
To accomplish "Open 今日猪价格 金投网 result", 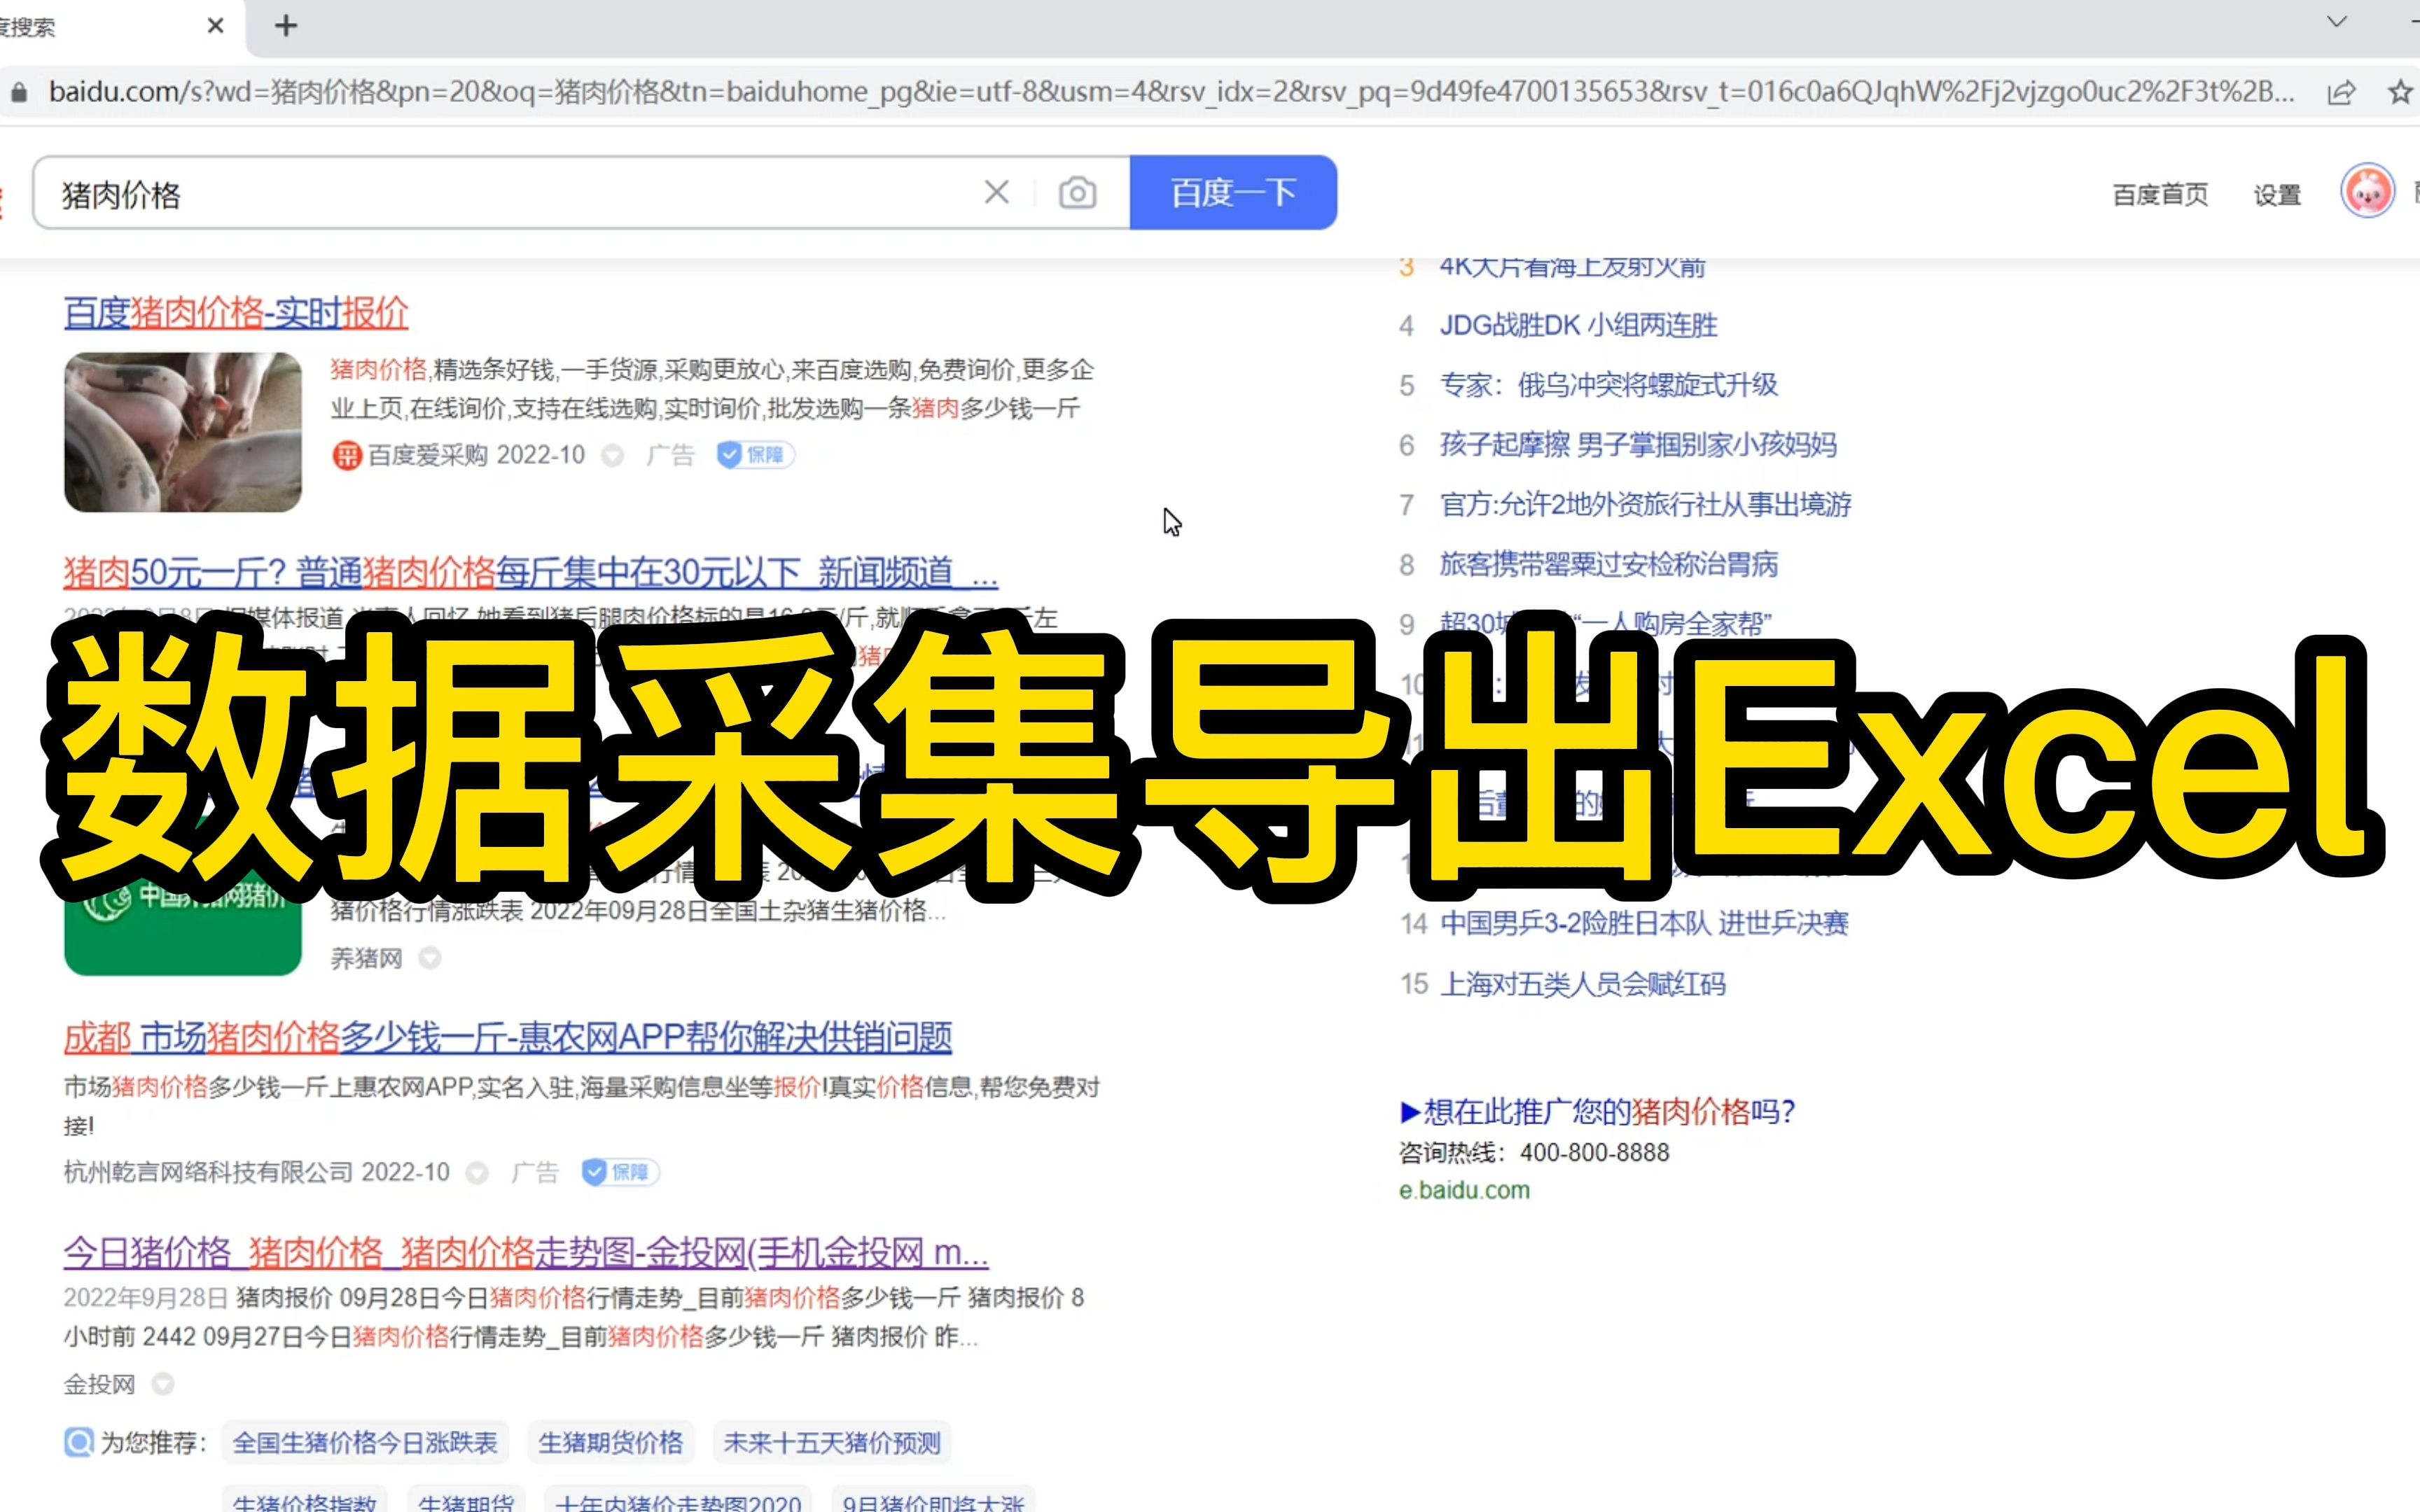I will point(526,1252).
